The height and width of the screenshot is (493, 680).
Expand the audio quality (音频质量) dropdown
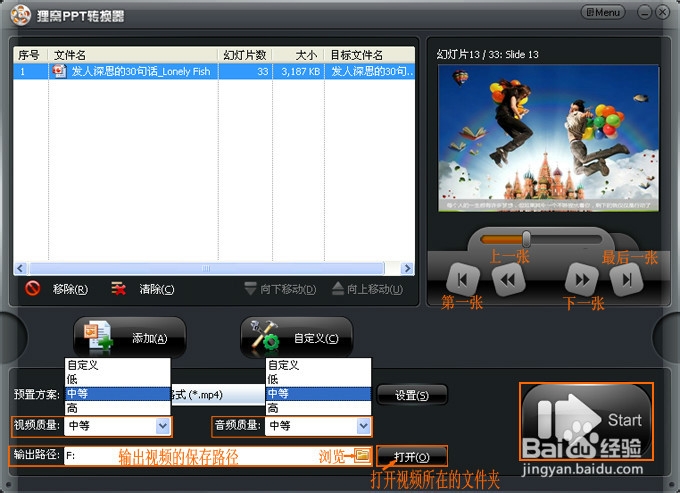pos(363,426)
